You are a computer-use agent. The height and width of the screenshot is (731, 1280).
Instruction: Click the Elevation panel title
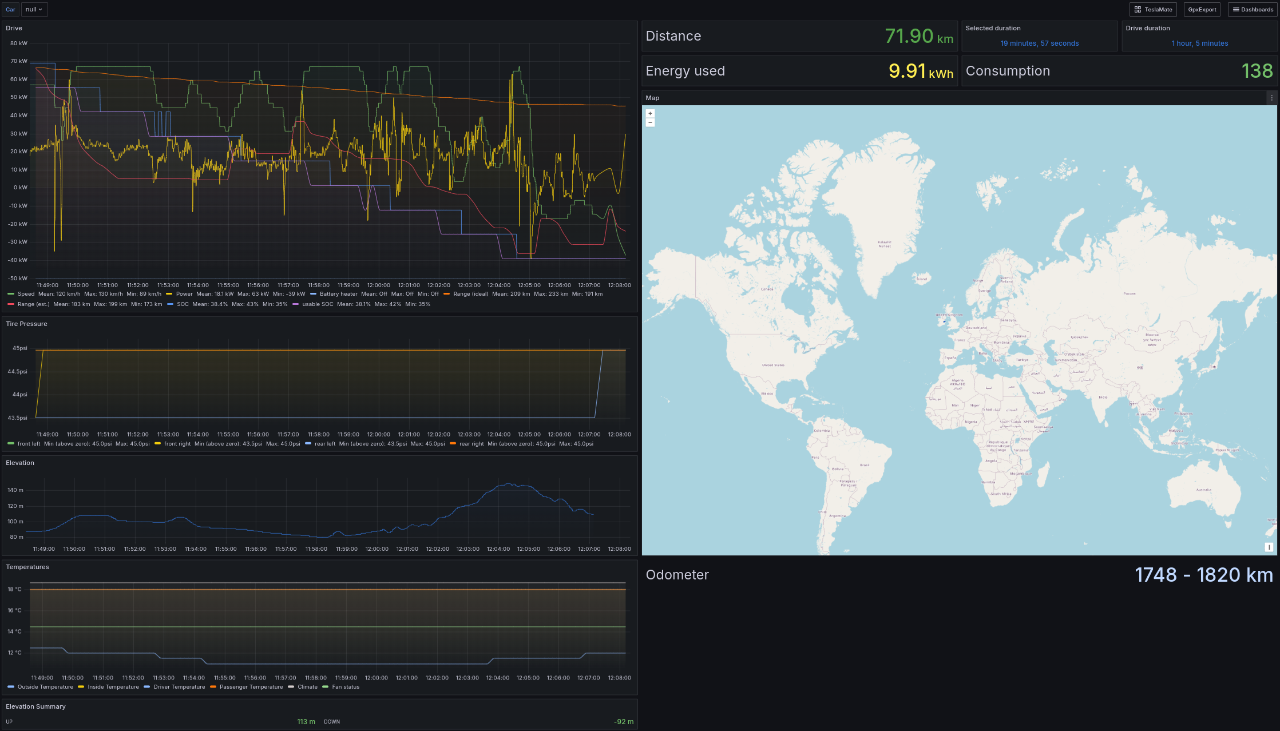[x=20, y=463]
